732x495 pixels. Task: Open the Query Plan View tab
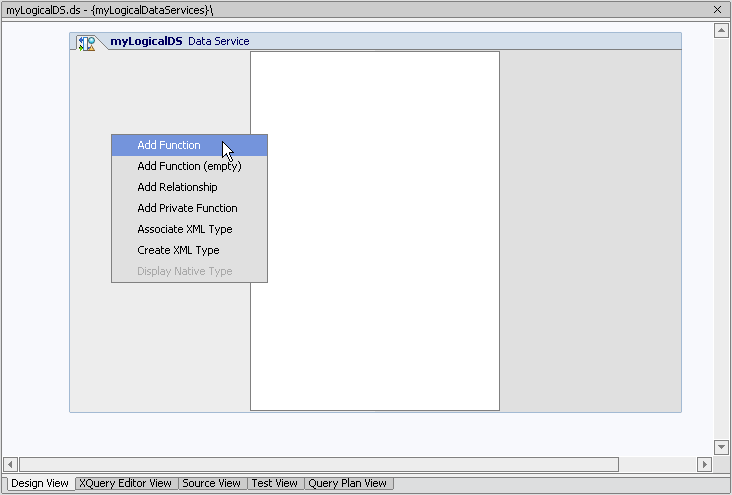(348, 483)
